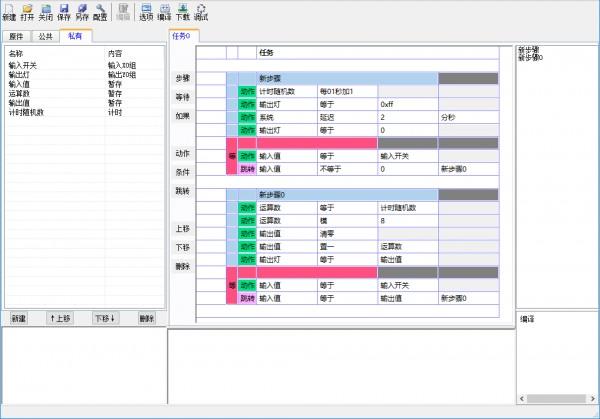Click 新步骤 in the right-side step list

[x=528, y=50]
